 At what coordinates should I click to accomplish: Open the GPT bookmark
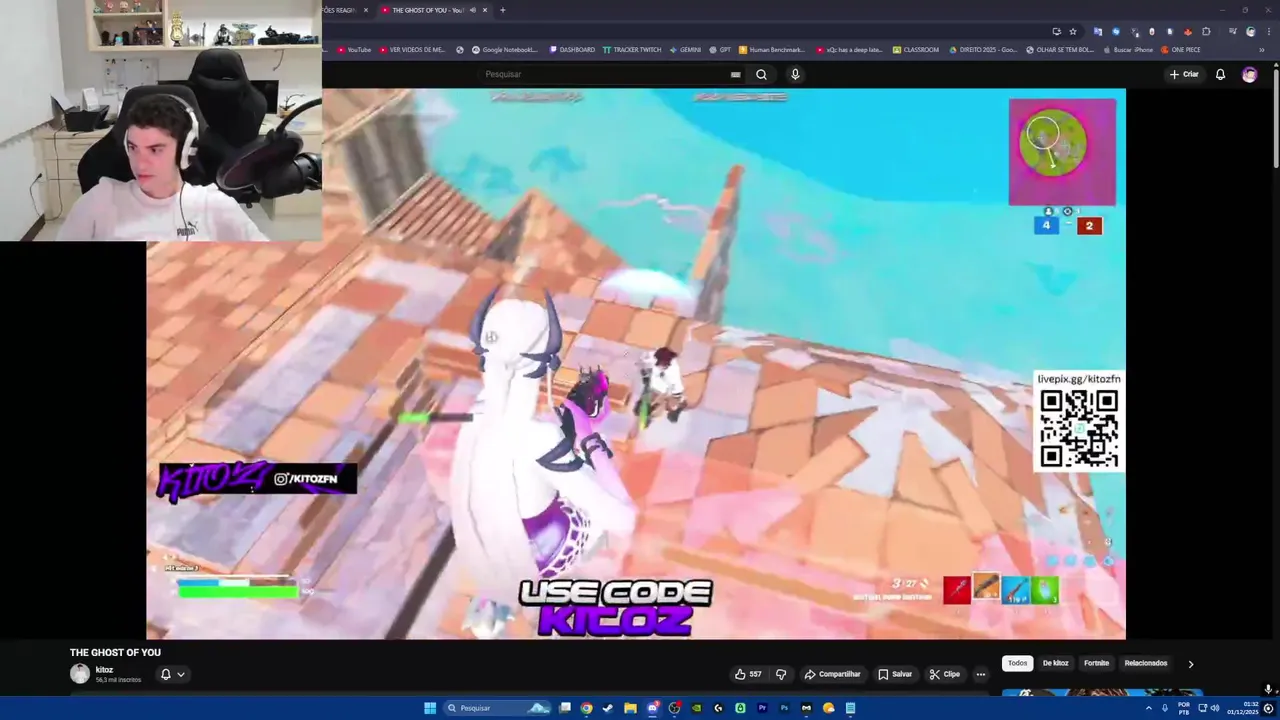coord(720,49)
